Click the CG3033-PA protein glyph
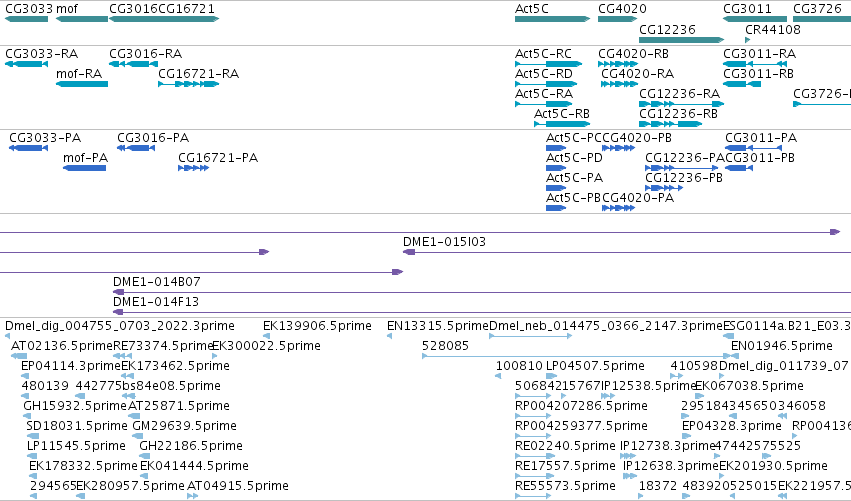Image resolution: width=851 pixels, height=501 pixels. click(x=29, y=148)
